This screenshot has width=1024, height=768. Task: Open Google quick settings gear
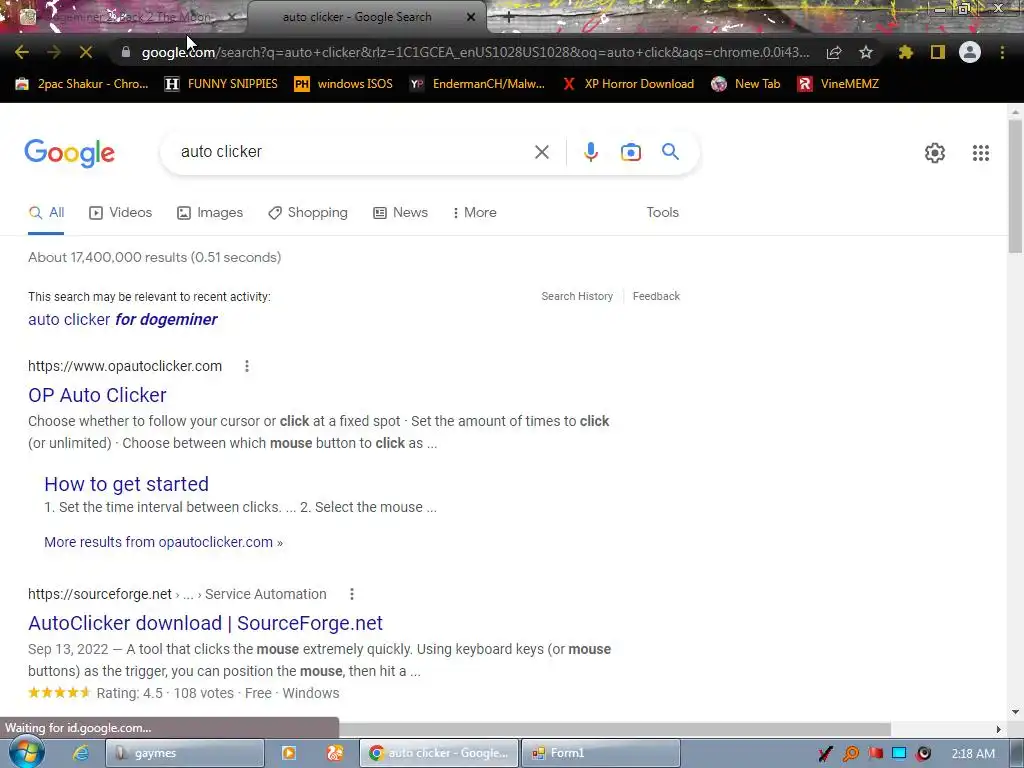point(935,153)
